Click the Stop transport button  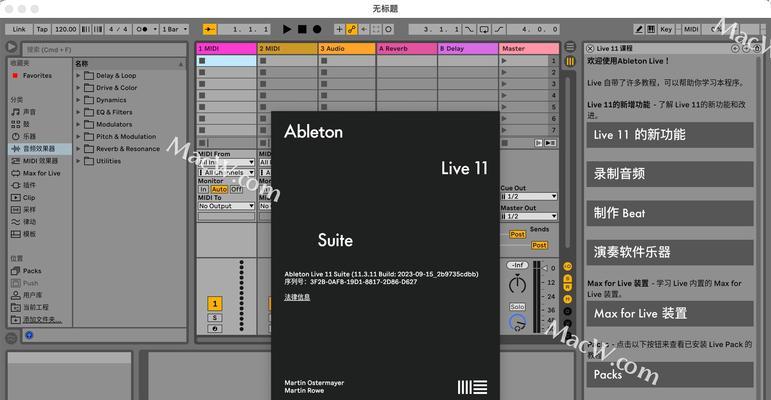click(302, 30)
